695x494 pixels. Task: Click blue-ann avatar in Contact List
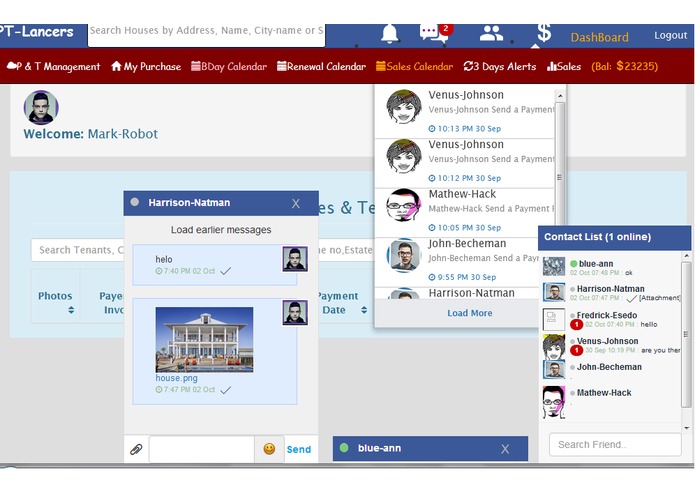coord(554,267)
